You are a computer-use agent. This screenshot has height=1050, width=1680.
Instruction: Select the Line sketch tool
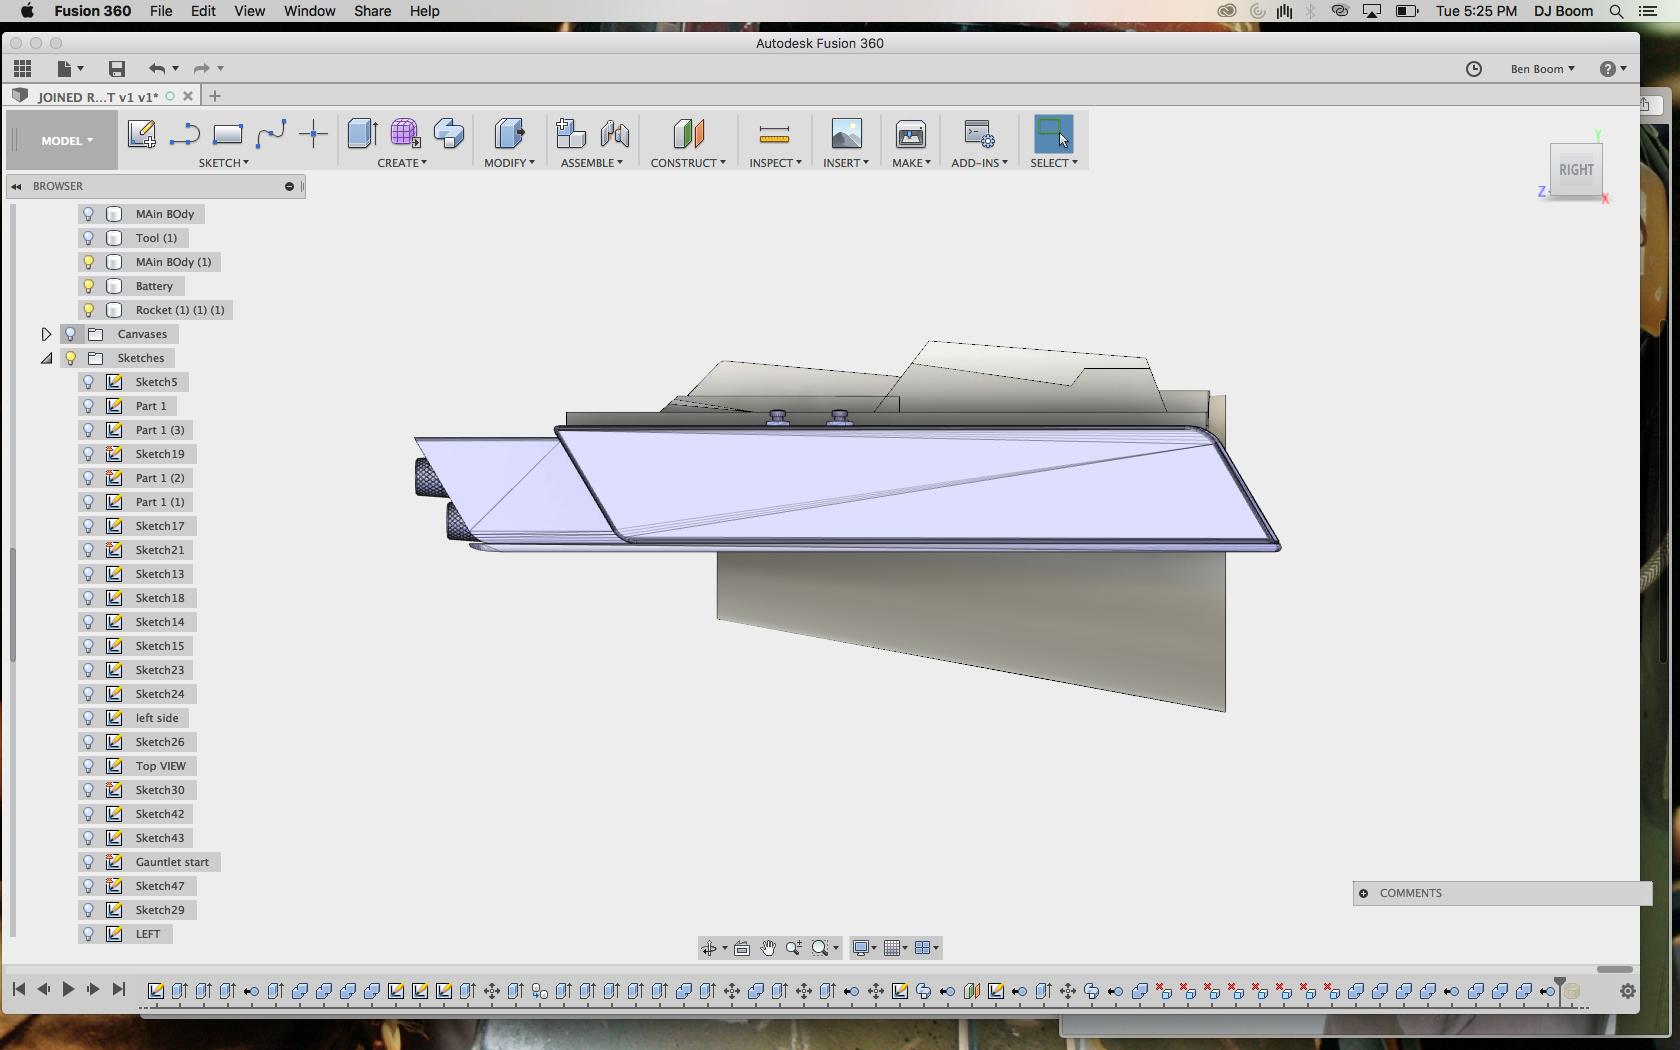(185, 134)
